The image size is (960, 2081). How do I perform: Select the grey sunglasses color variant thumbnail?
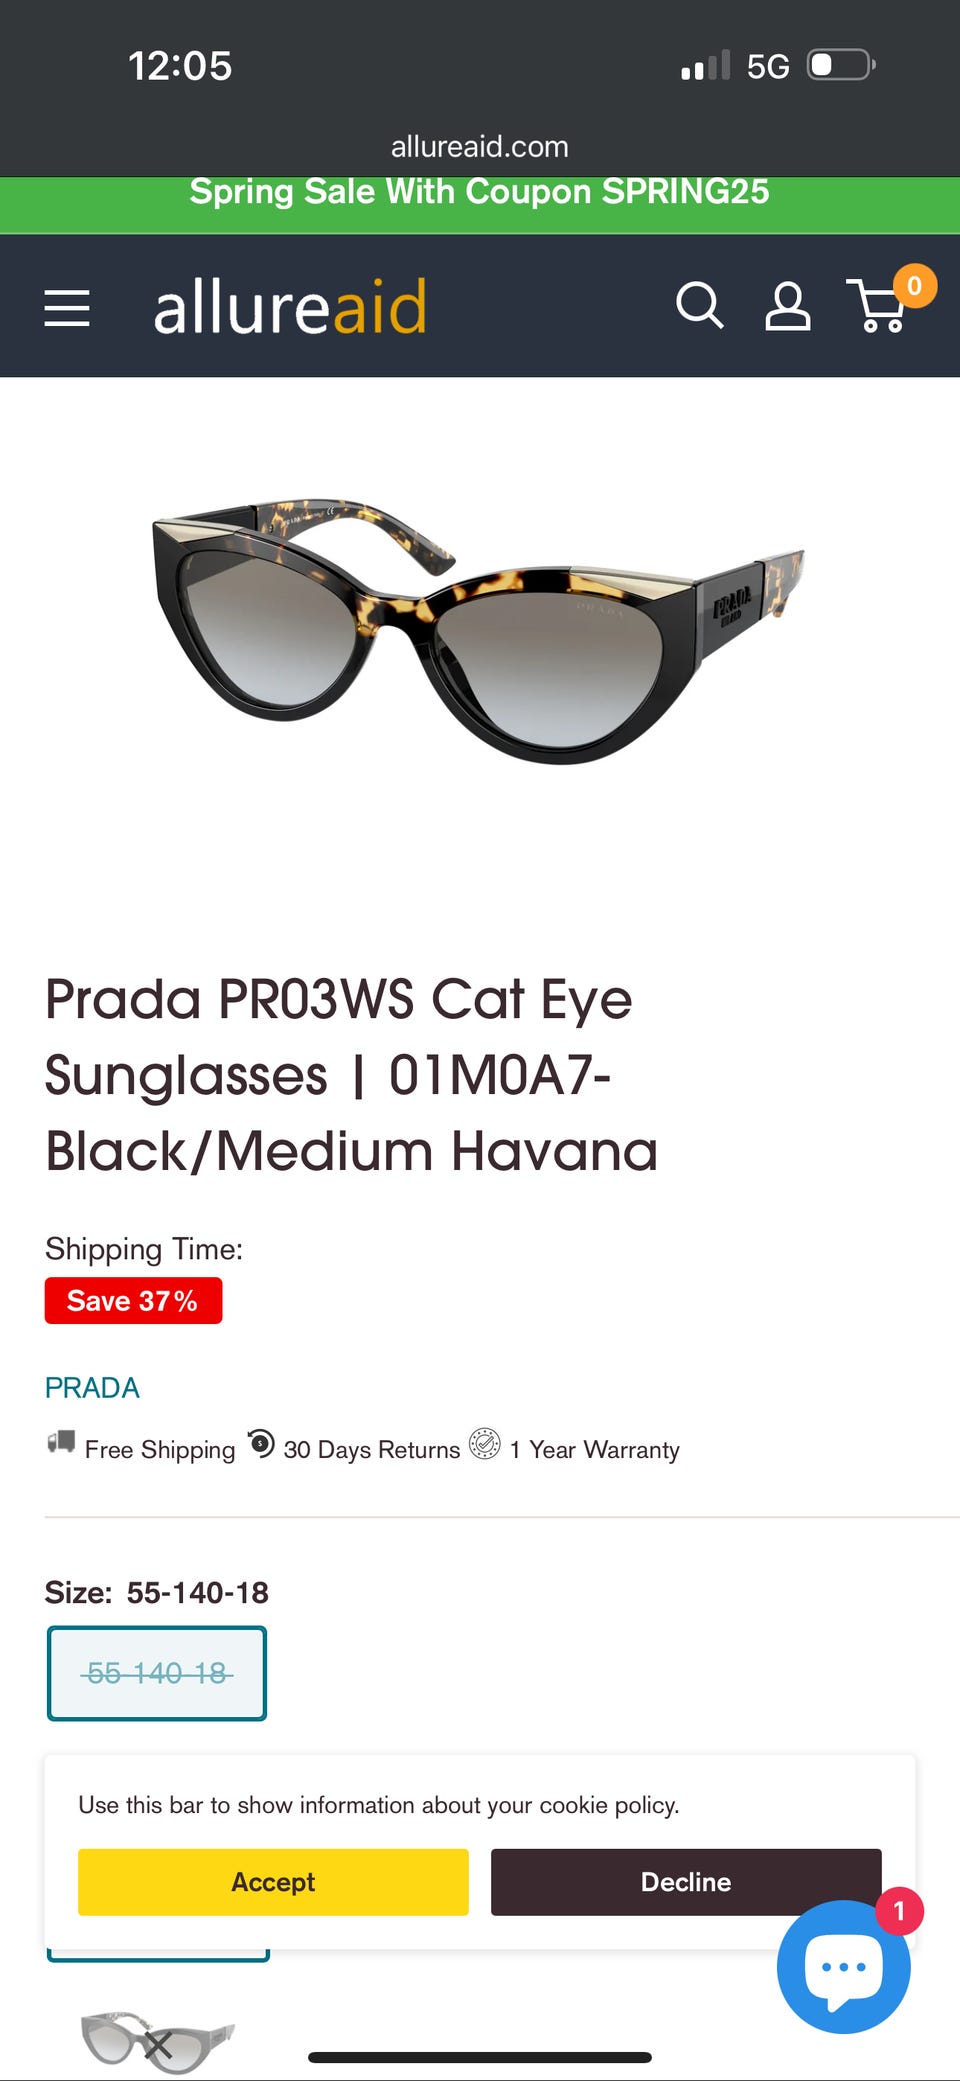click(x=158, y=2040)
